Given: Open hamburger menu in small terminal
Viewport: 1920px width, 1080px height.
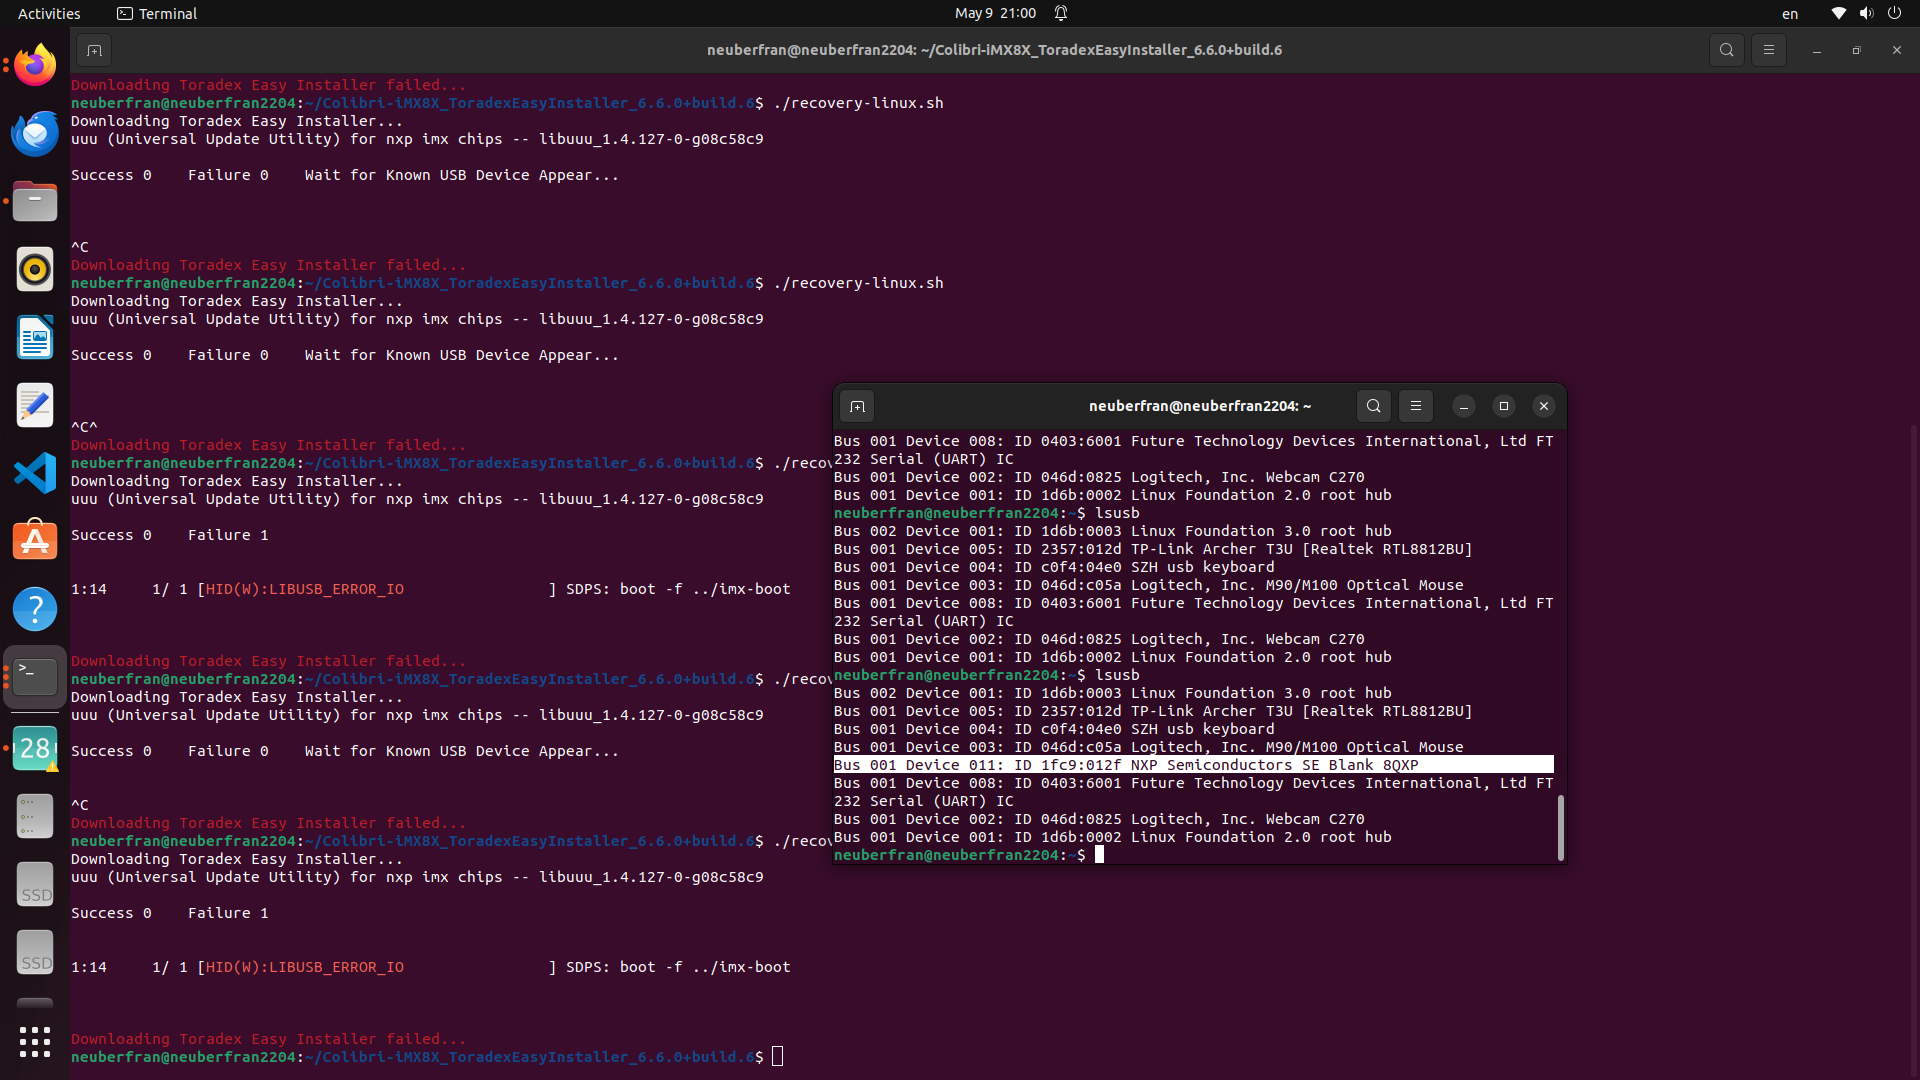Looking at the screenshot, I should coord(1415,406).
